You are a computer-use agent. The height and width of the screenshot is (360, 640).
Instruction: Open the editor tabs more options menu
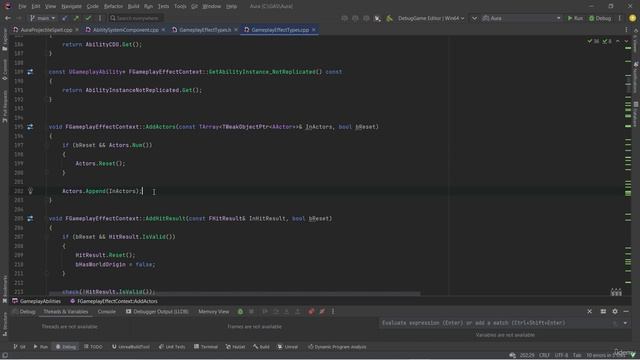pyautogui.click(x=626, y=30)
